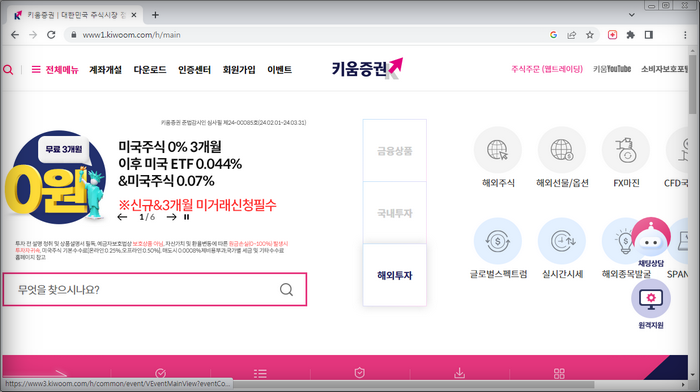This screenshot has width=700, height=392.
Task: Open the 이벤트 menu
Action: tap(279, 70)
